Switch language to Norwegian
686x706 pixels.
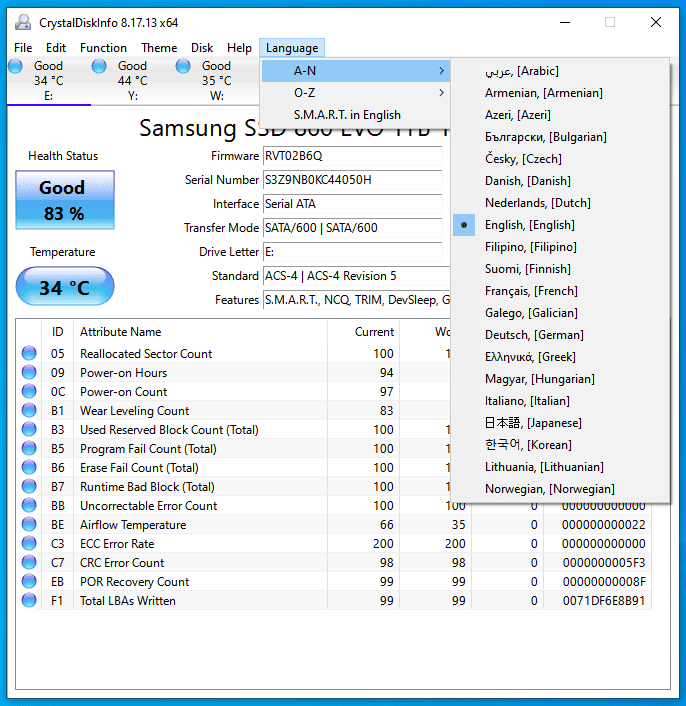560,489
